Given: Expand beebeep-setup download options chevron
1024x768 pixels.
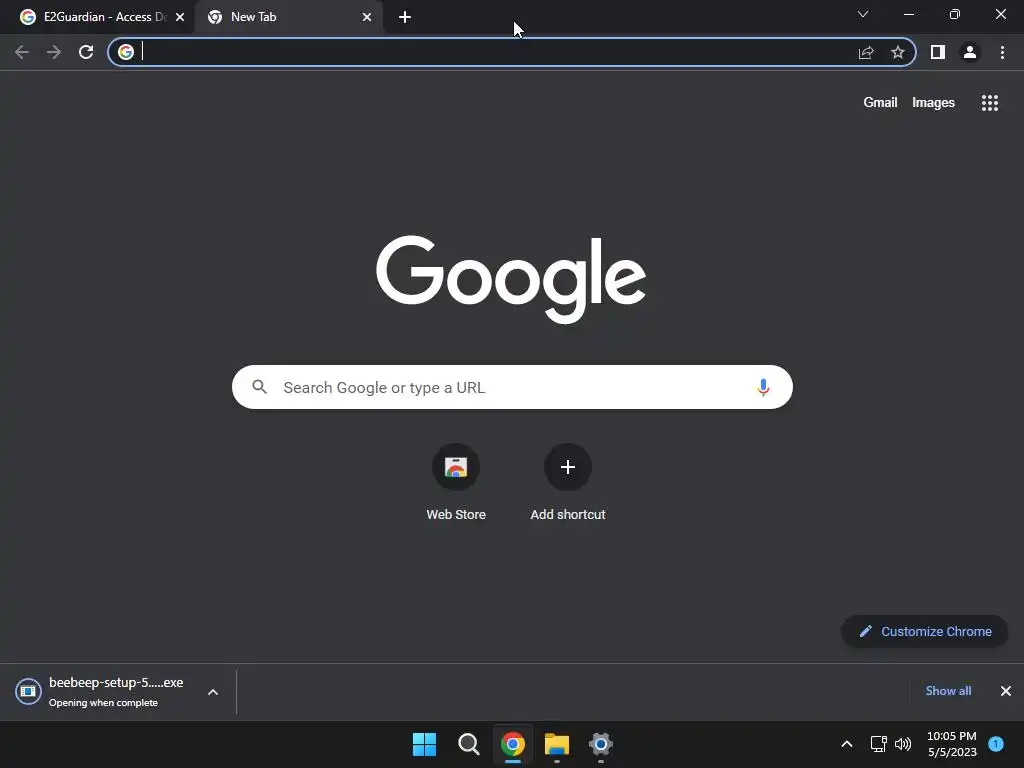Looking at the screenshot, I should click(x=213, y=692).
